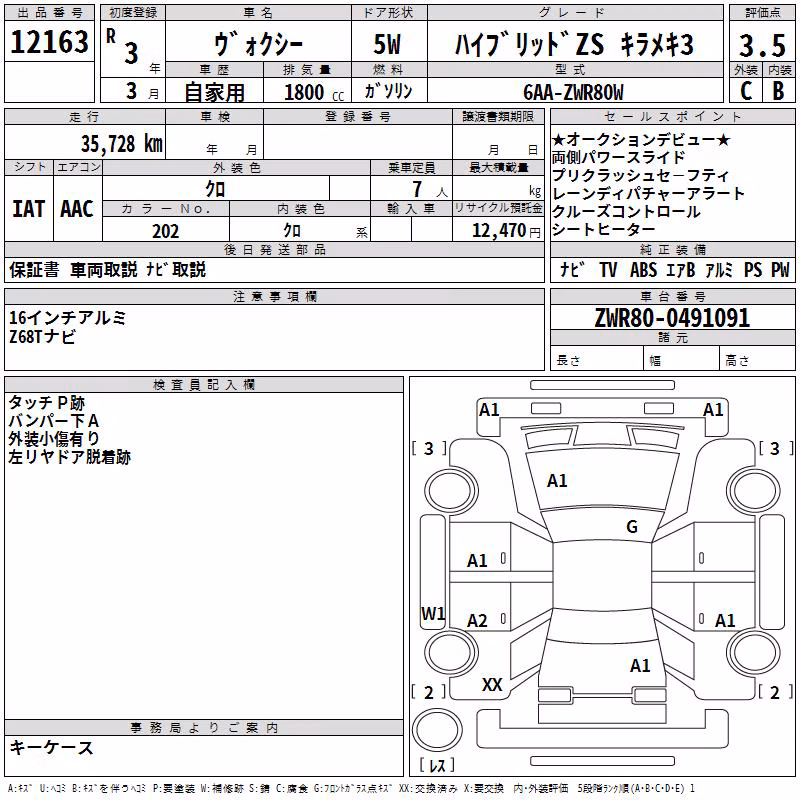Select the A1 mark on the hood
This screenshot has width=800, height=800.
[x=557, y=481]
